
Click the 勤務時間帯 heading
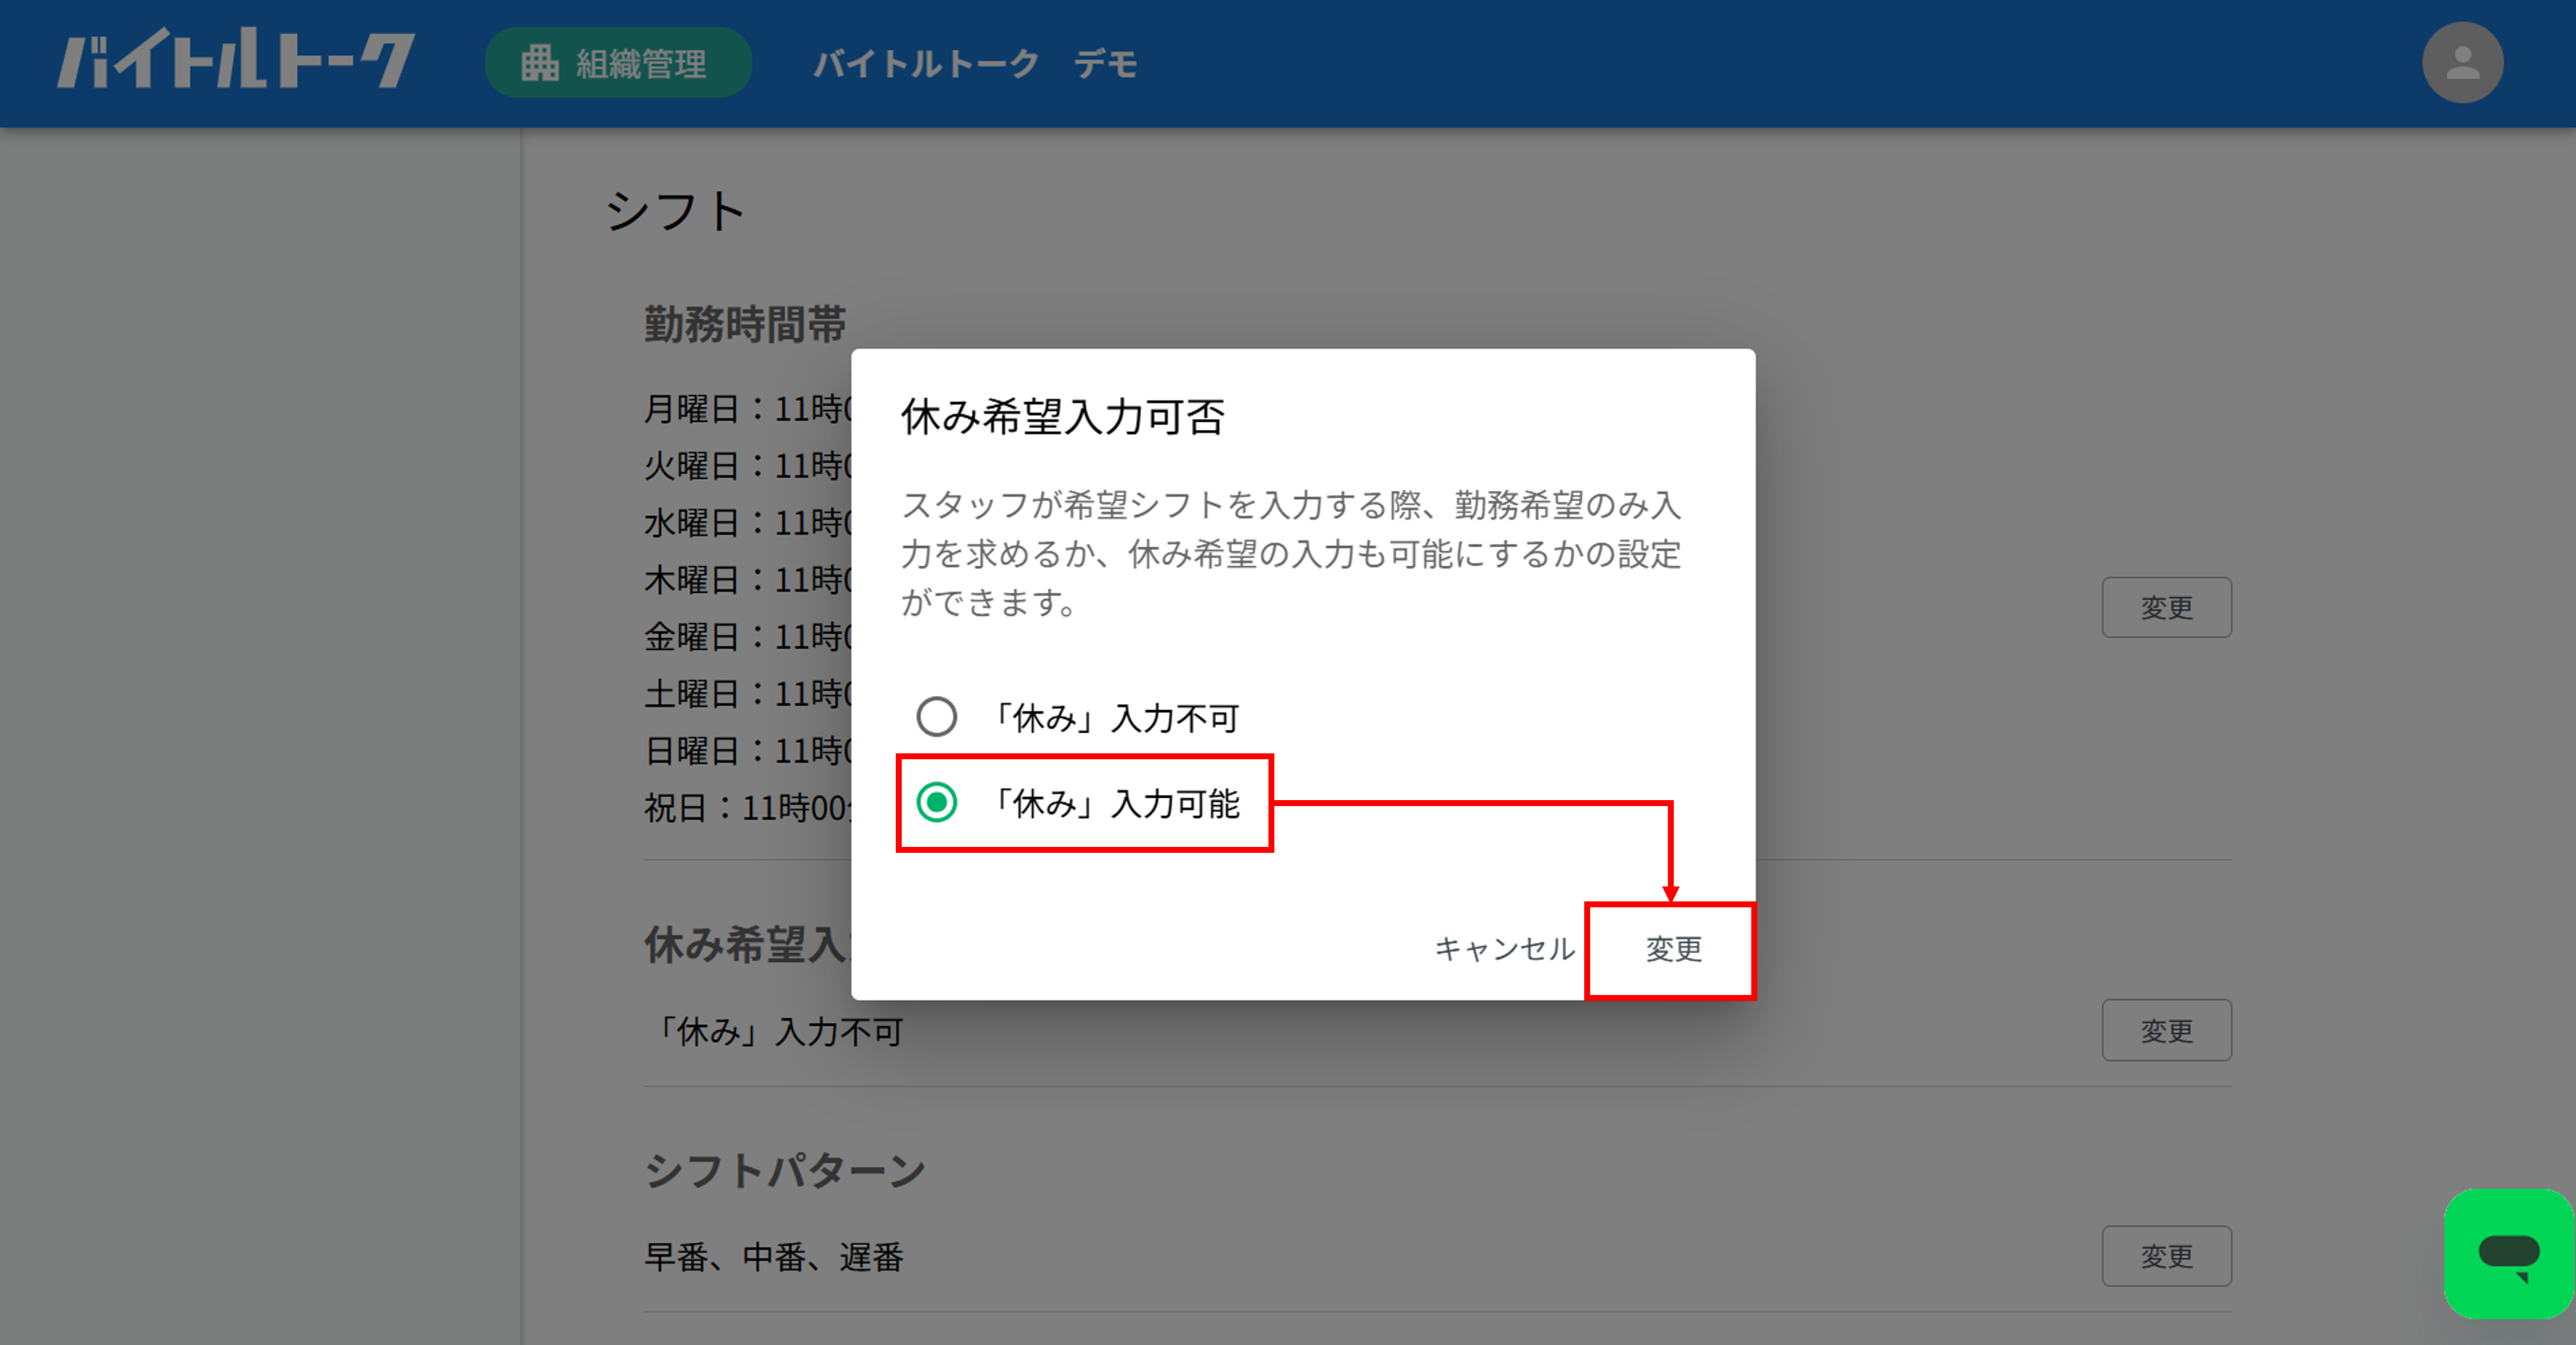point(745,325)
